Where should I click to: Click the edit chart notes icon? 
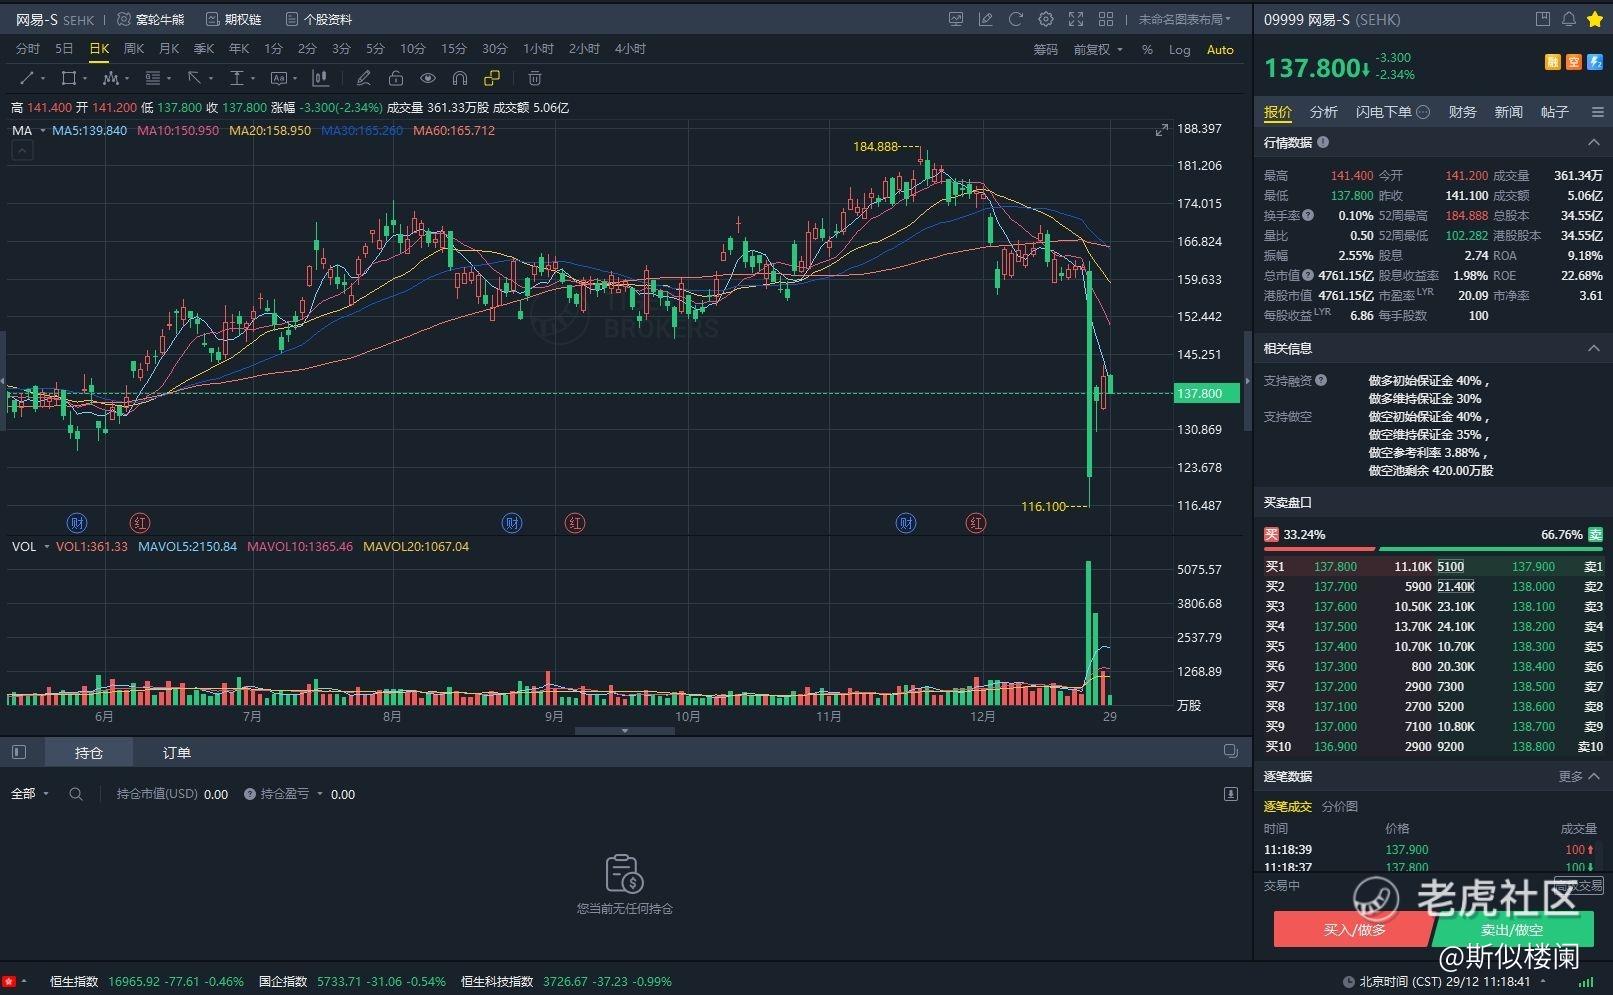(986, 19)
